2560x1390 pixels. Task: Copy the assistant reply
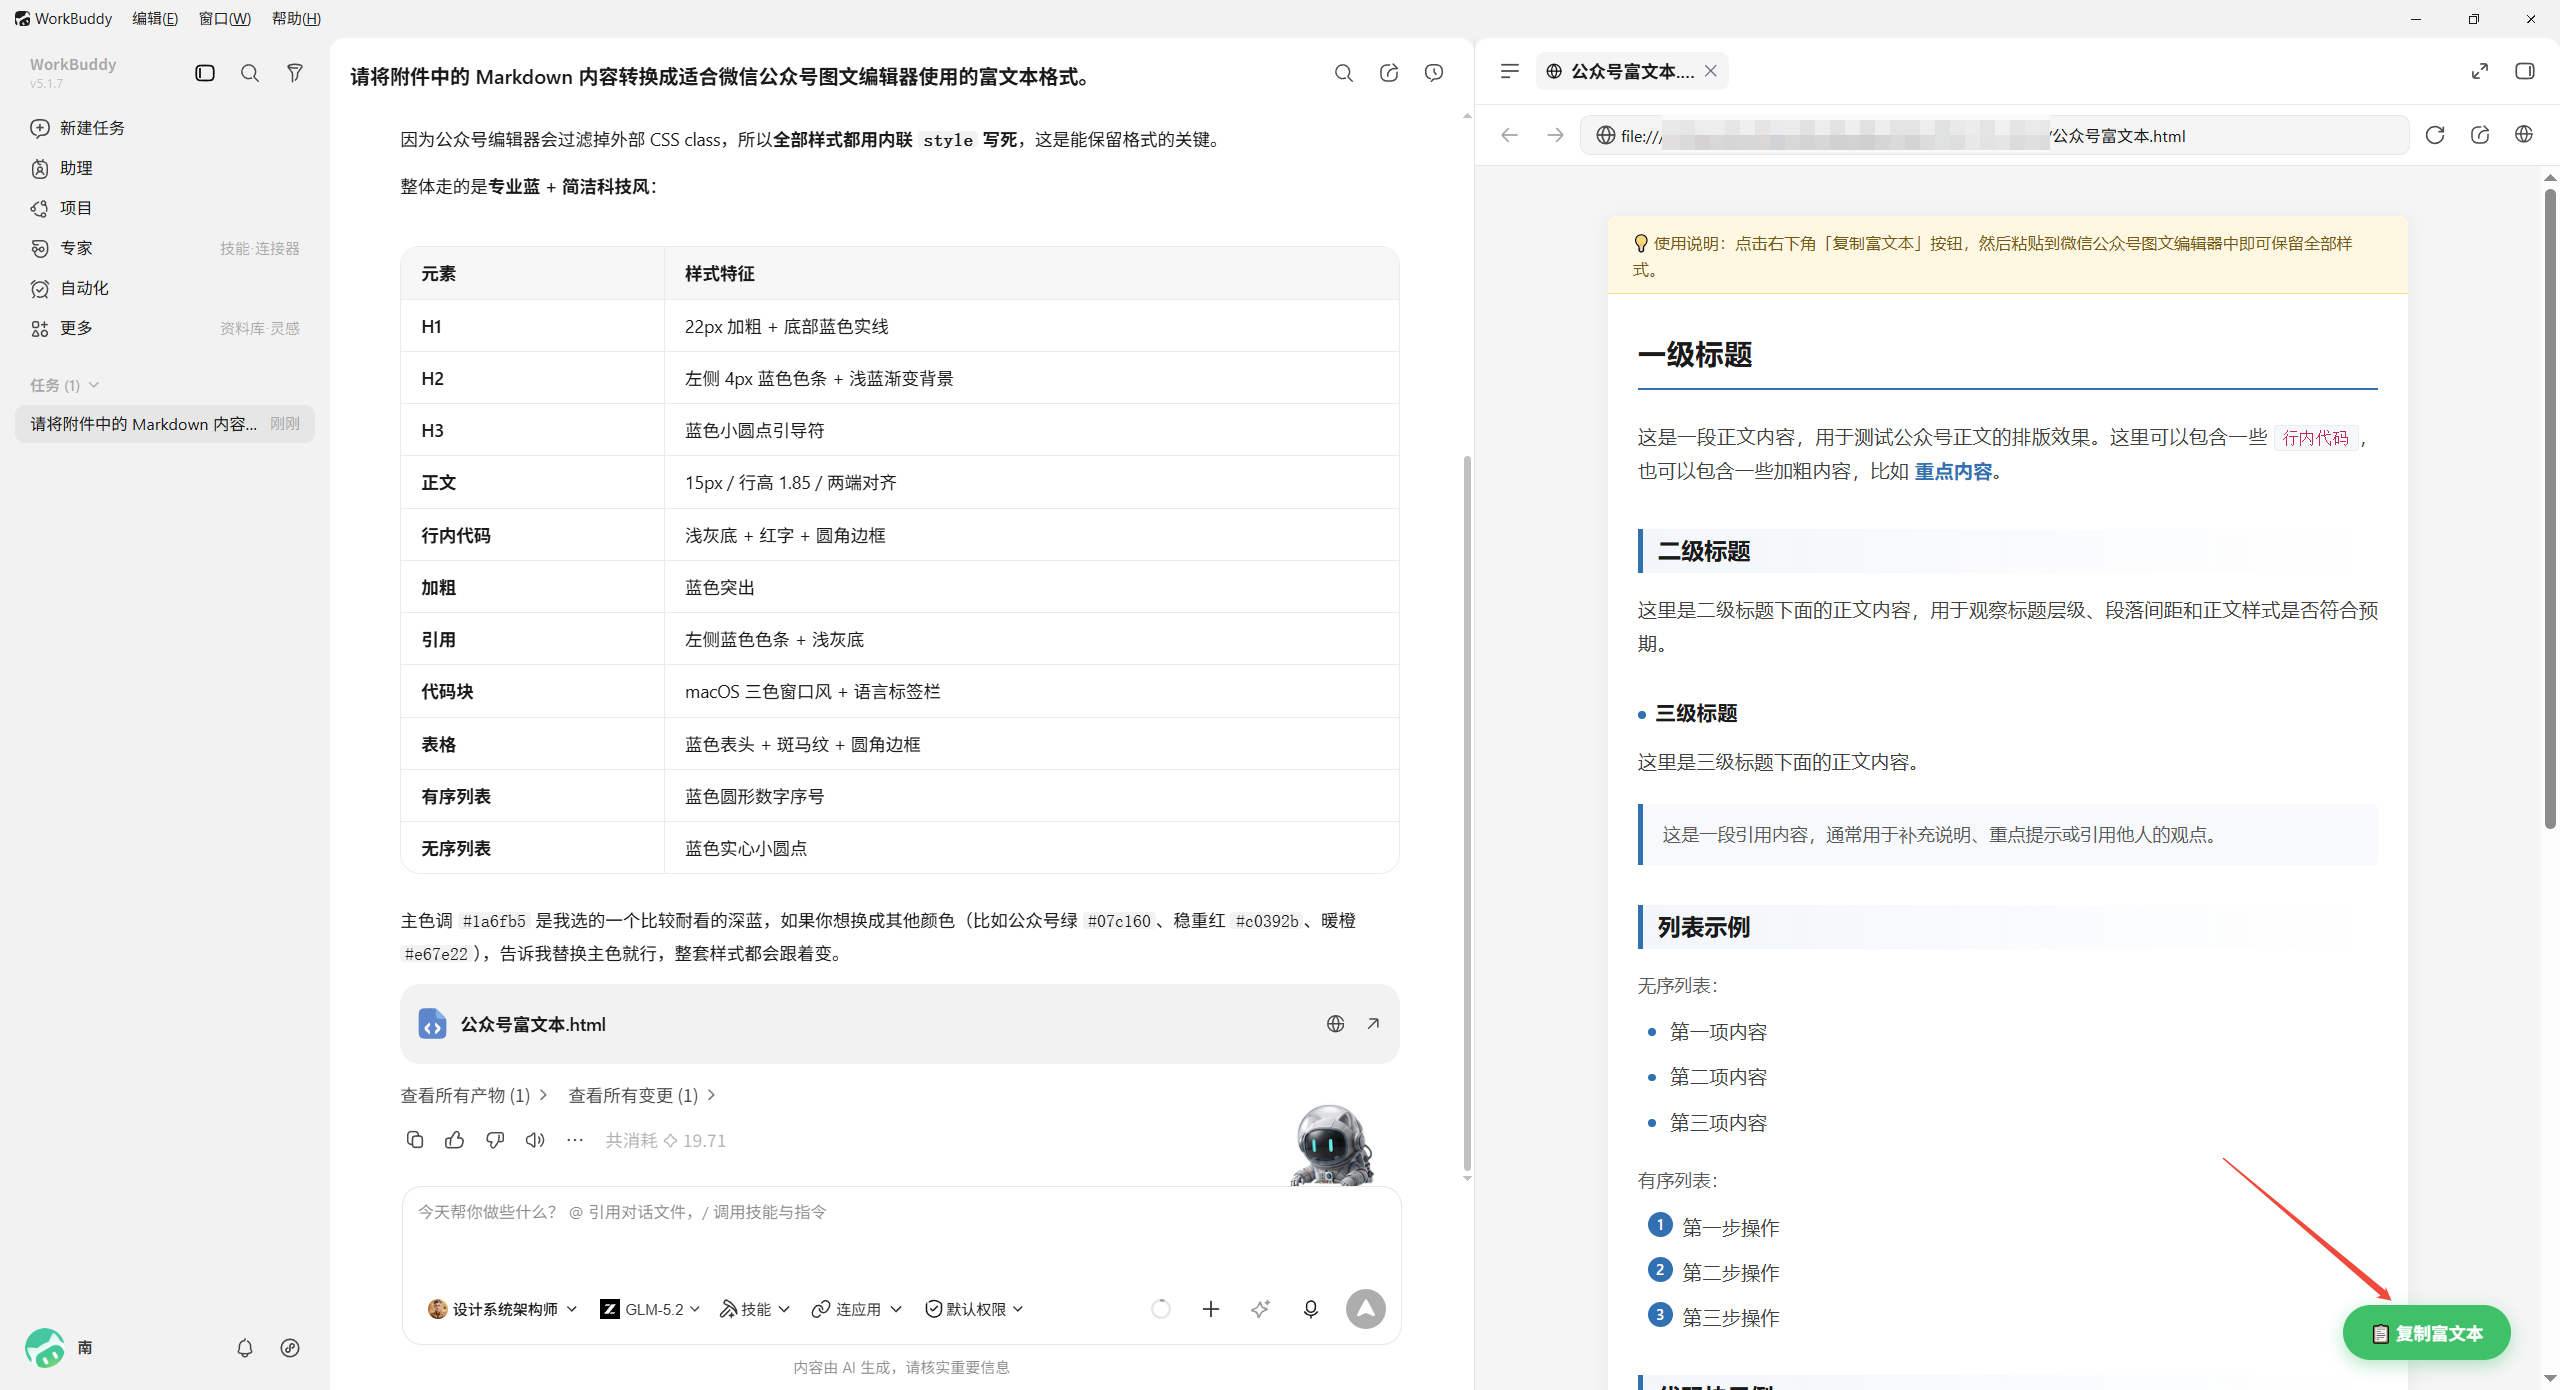pyautogui.click(x=415, y=1140)
